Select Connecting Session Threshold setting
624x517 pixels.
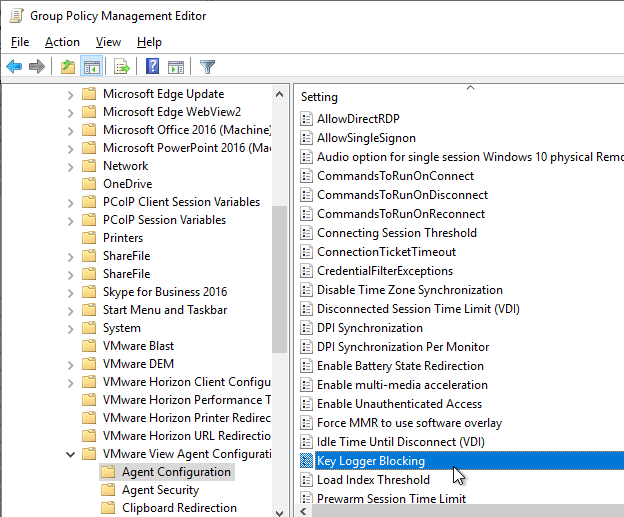tap(397, 232)
